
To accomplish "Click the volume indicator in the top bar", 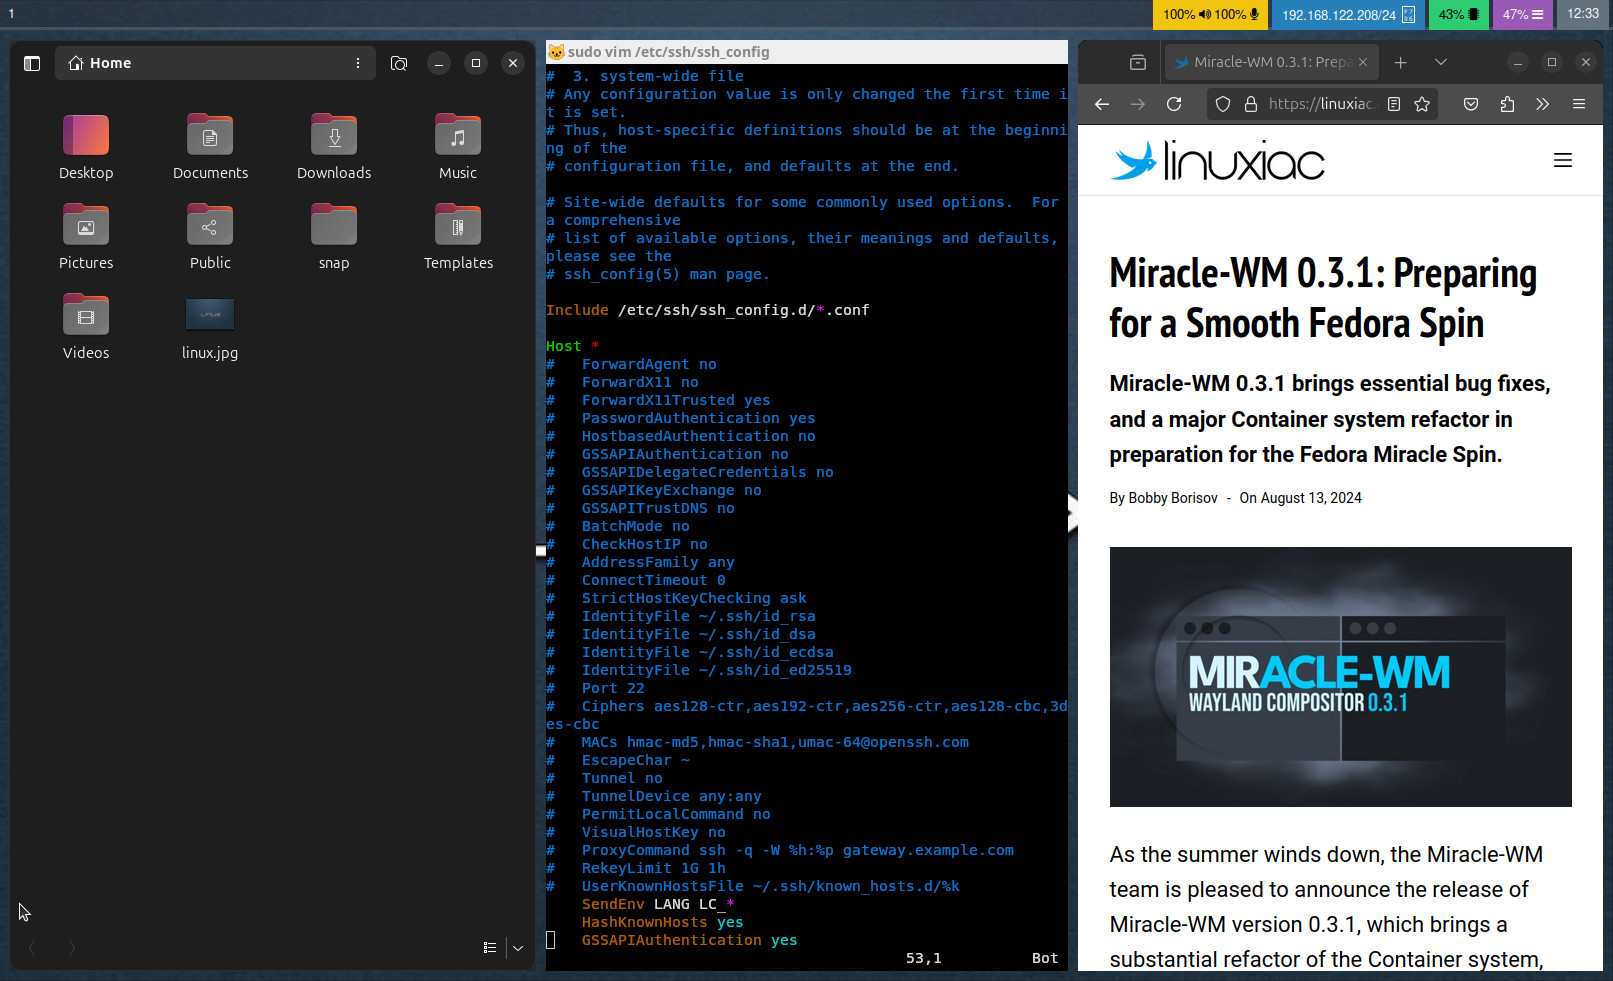I will (1211, 14).
